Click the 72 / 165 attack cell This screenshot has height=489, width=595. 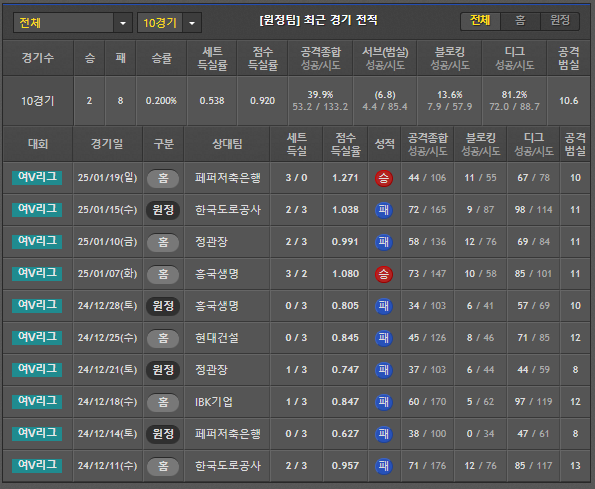pyautogui.click(x=427, y=210)
